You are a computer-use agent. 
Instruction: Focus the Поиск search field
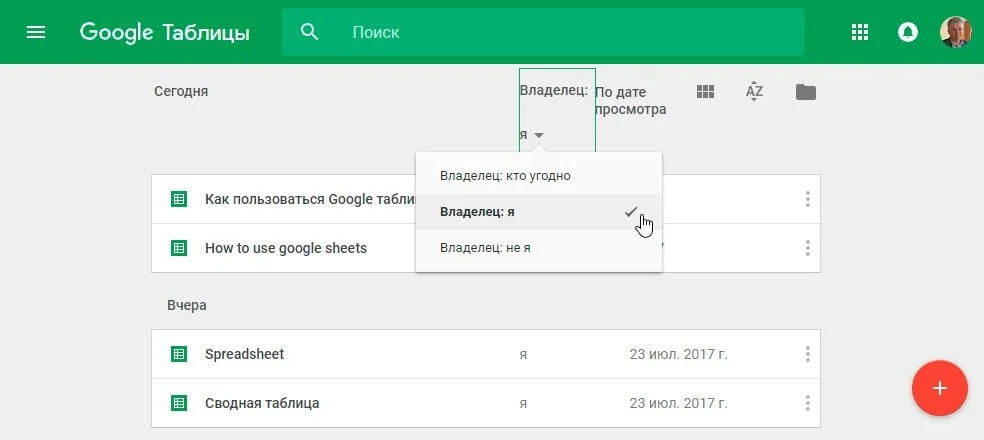pos(543,32)
